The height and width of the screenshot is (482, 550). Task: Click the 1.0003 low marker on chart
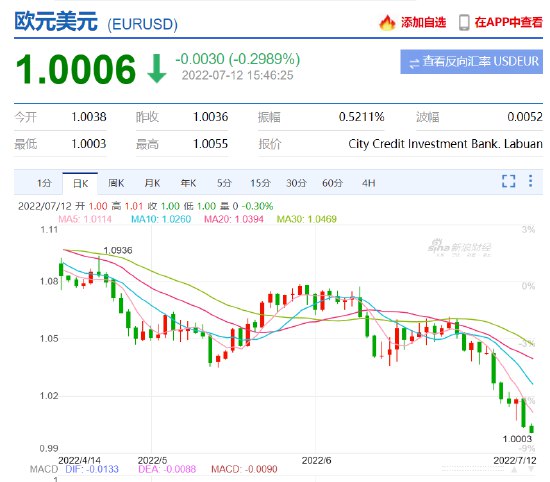tap(517, 439)
